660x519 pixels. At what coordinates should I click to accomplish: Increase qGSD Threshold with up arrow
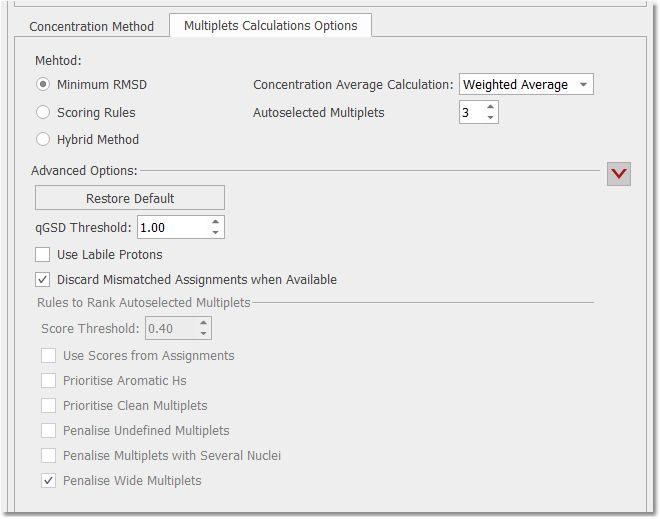(x=216, y=222)
